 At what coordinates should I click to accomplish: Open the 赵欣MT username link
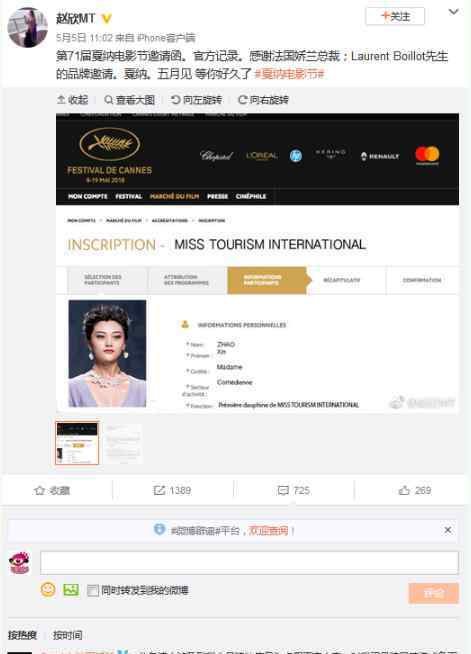(76, 18)
